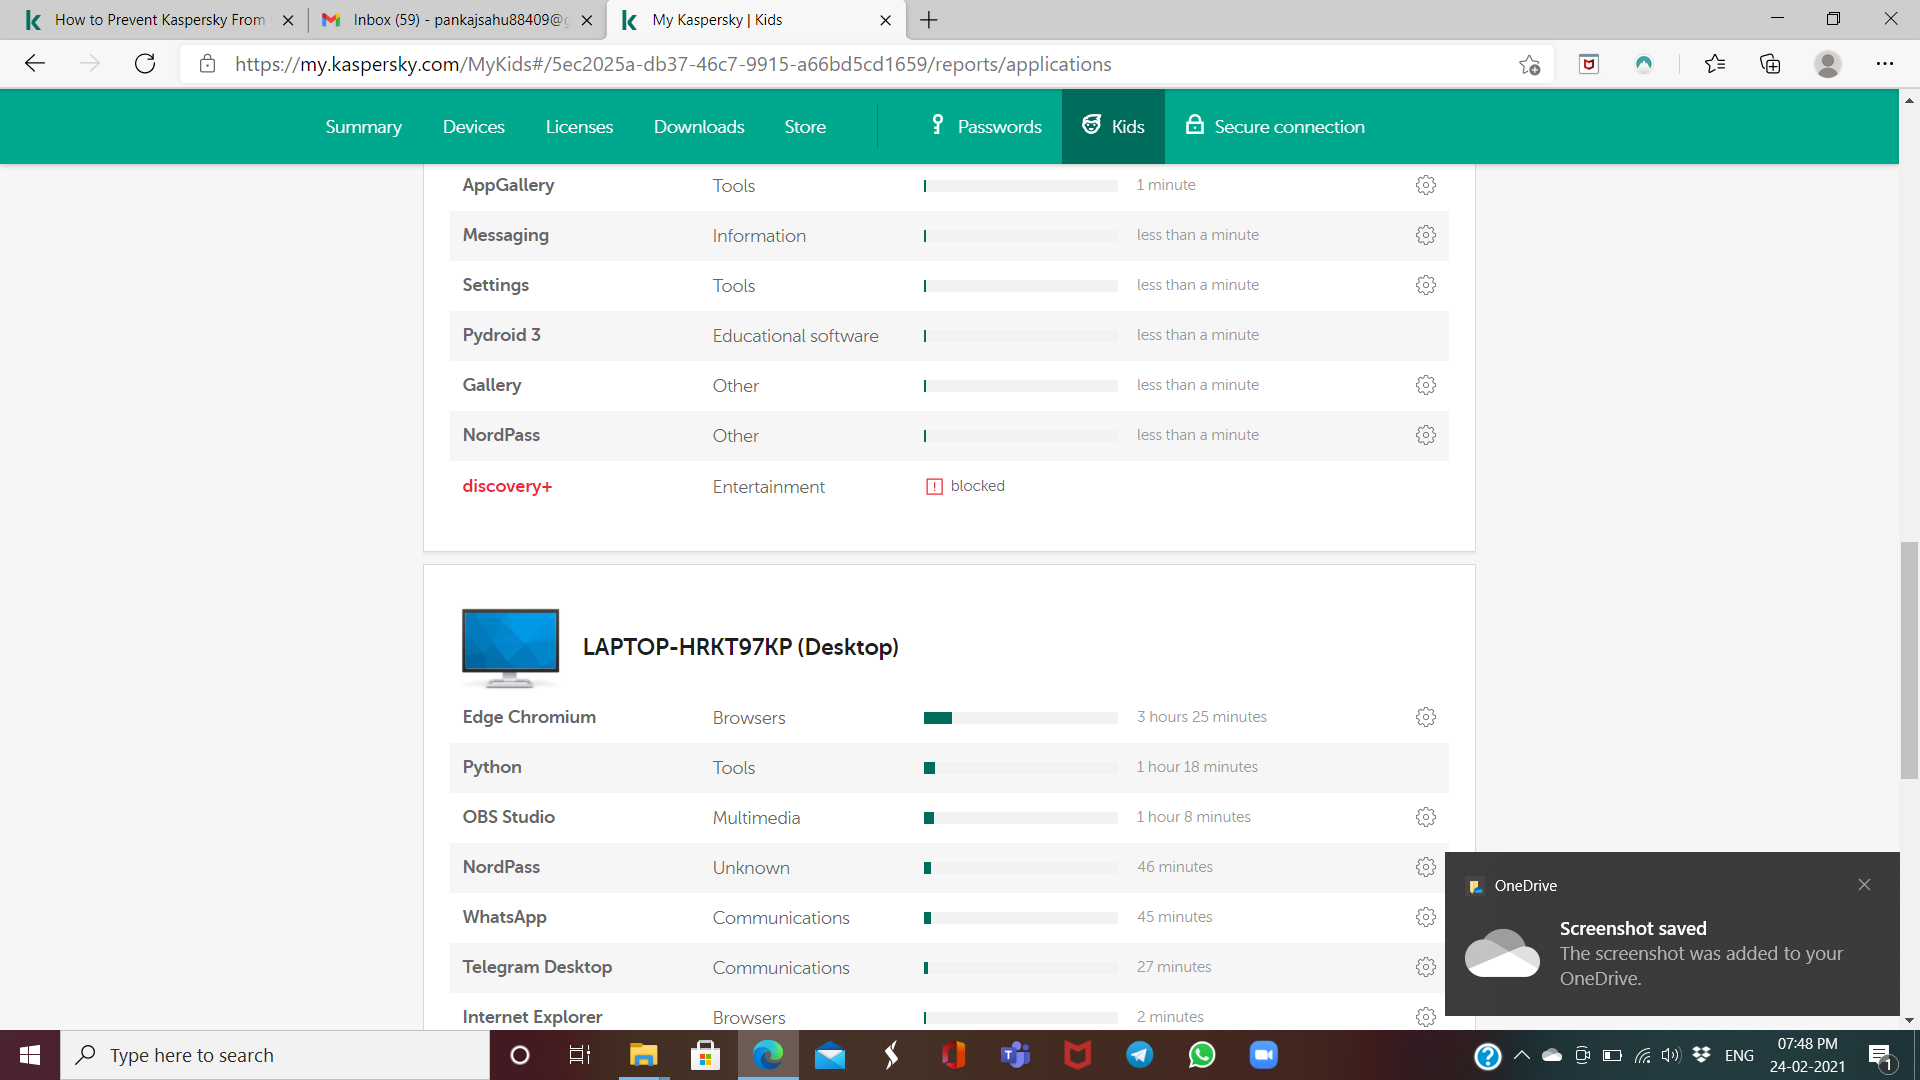Screen dimensions: 1920x1080
Task: Open the Devices menu item
Action: (x=473, y=127)
